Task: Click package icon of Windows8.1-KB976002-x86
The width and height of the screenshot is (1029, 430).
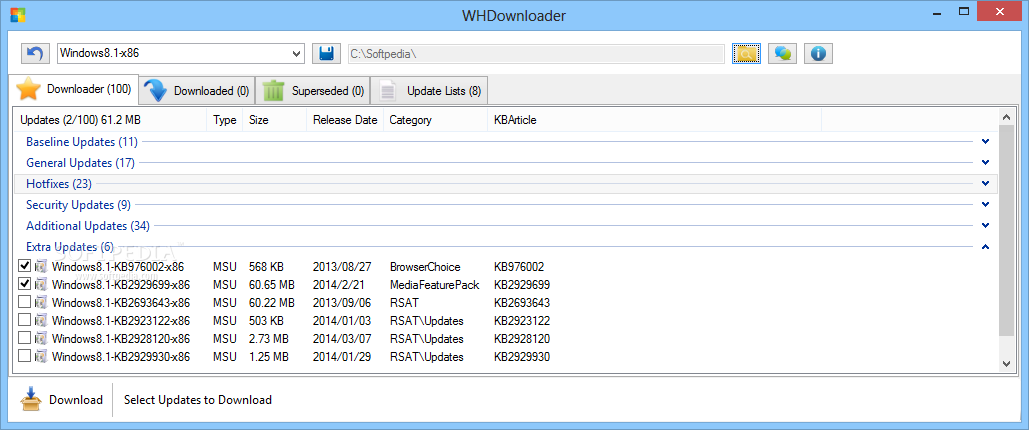Action: point(41,267)
